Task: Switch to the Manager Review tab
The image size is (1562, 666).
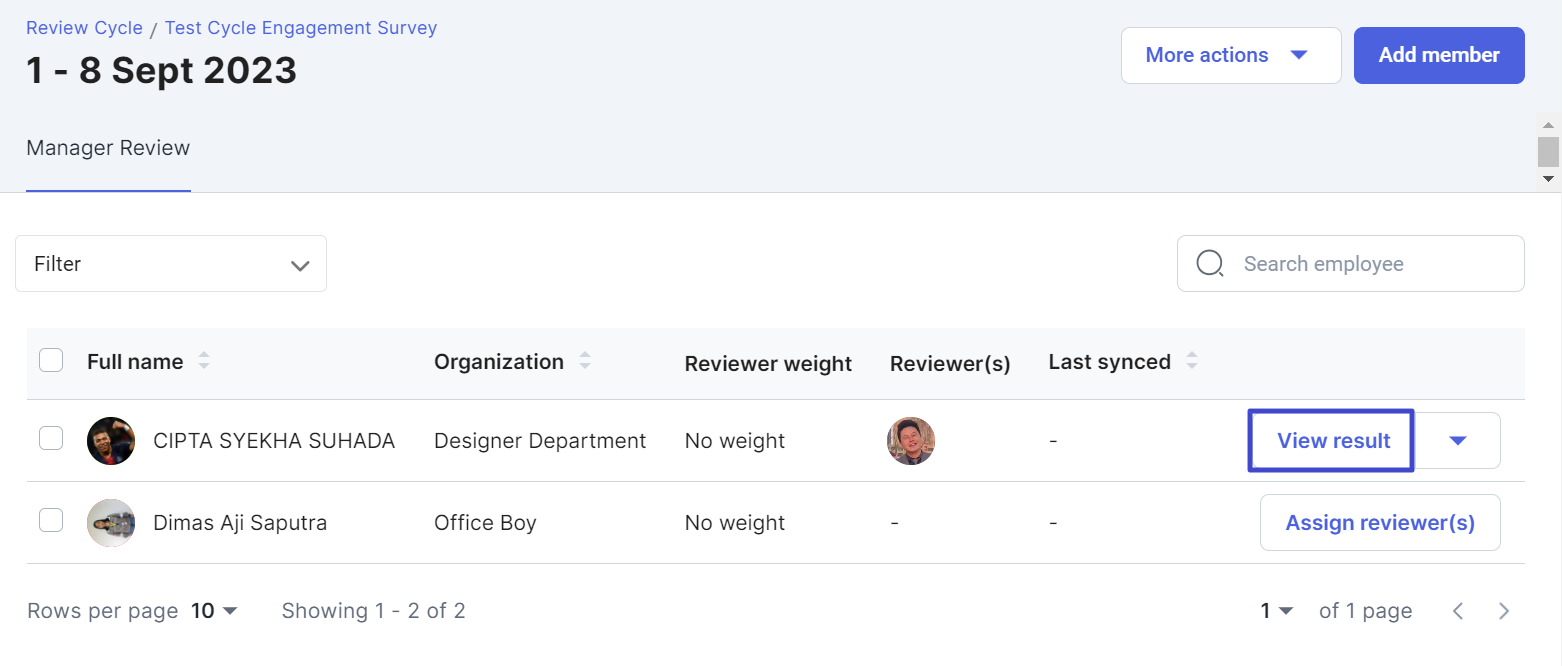Action: point(108,148)
